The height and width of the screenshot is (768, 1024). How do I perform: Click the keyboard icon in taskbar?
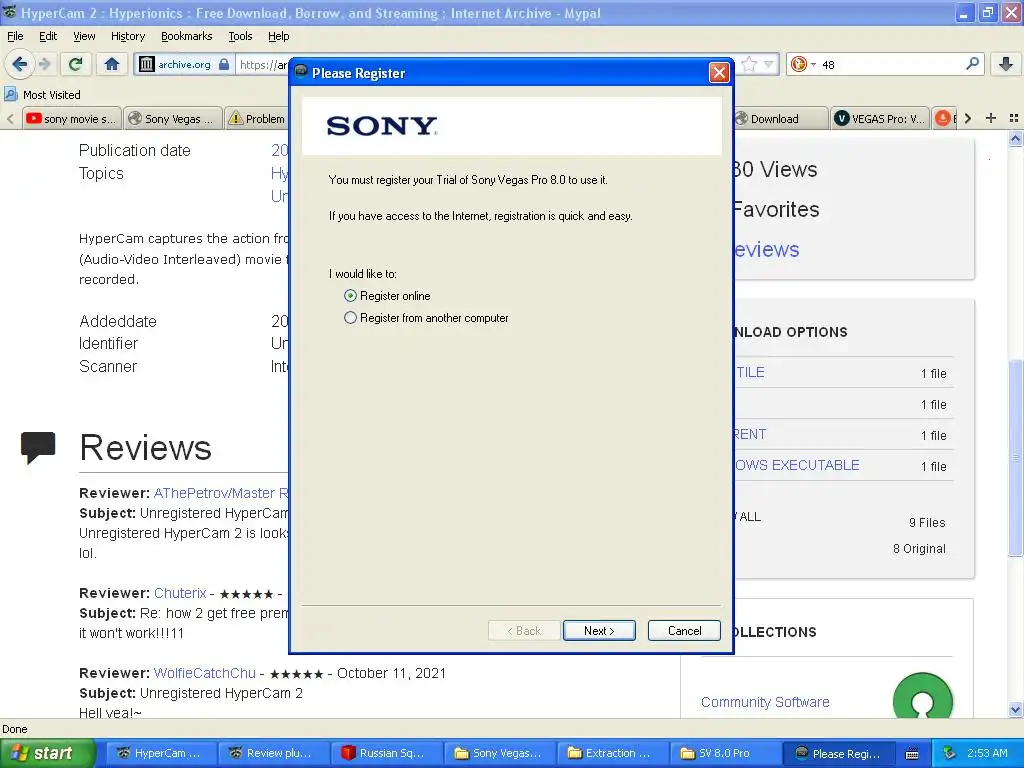click(x=912, y=754)
